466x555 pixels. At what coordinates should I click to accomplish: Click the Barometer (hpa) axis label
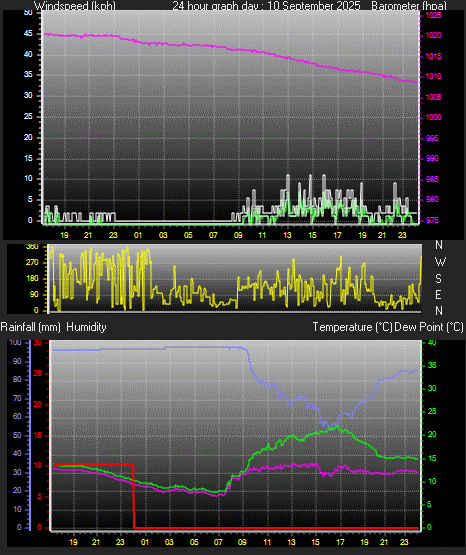pyautogui.click(x=409, y=5)
